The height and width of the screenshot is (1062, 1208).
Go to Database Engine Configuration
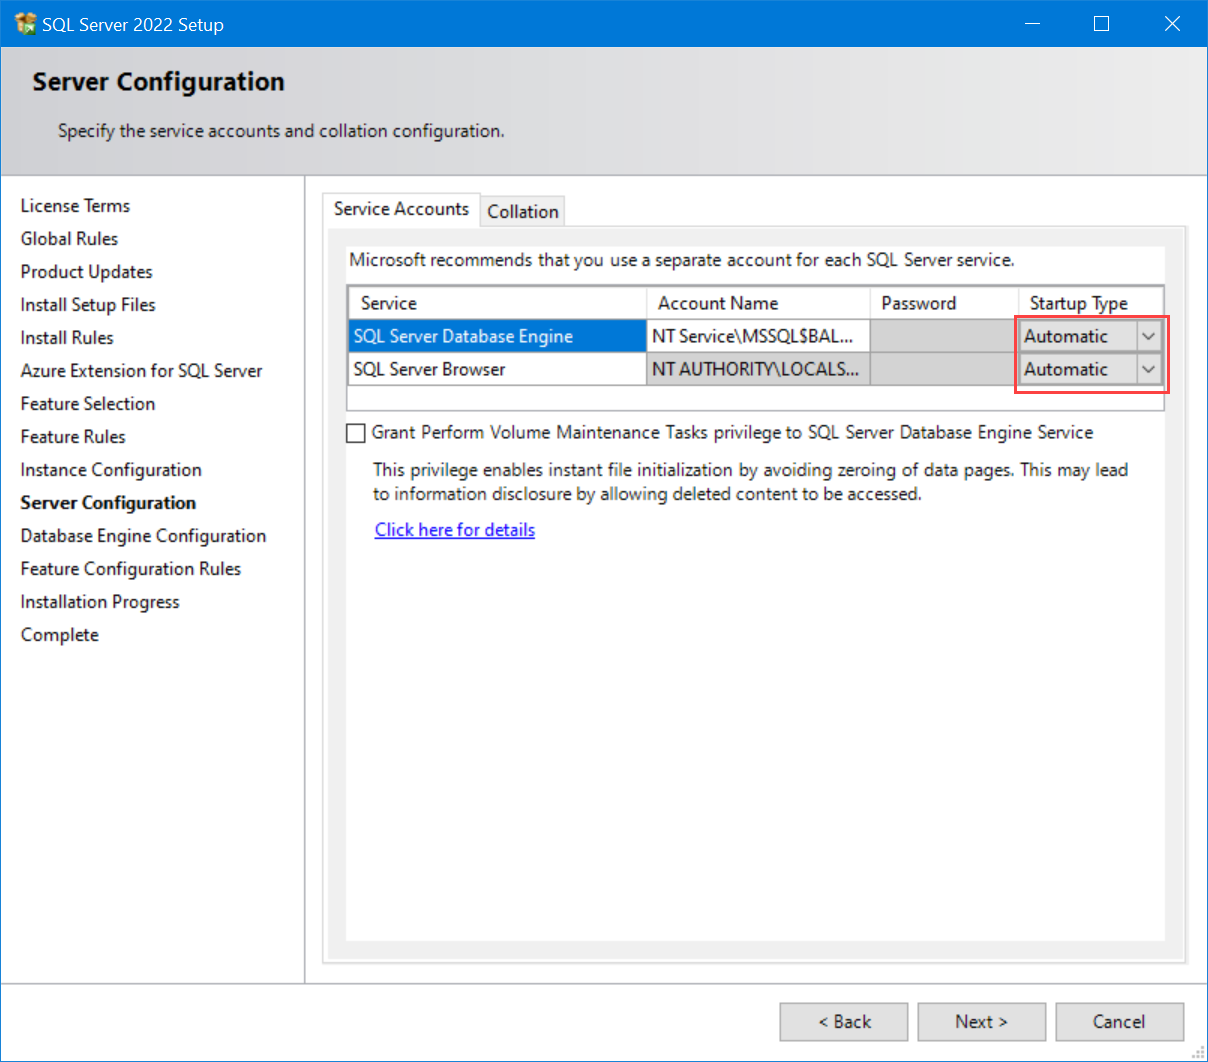[143, 535]
